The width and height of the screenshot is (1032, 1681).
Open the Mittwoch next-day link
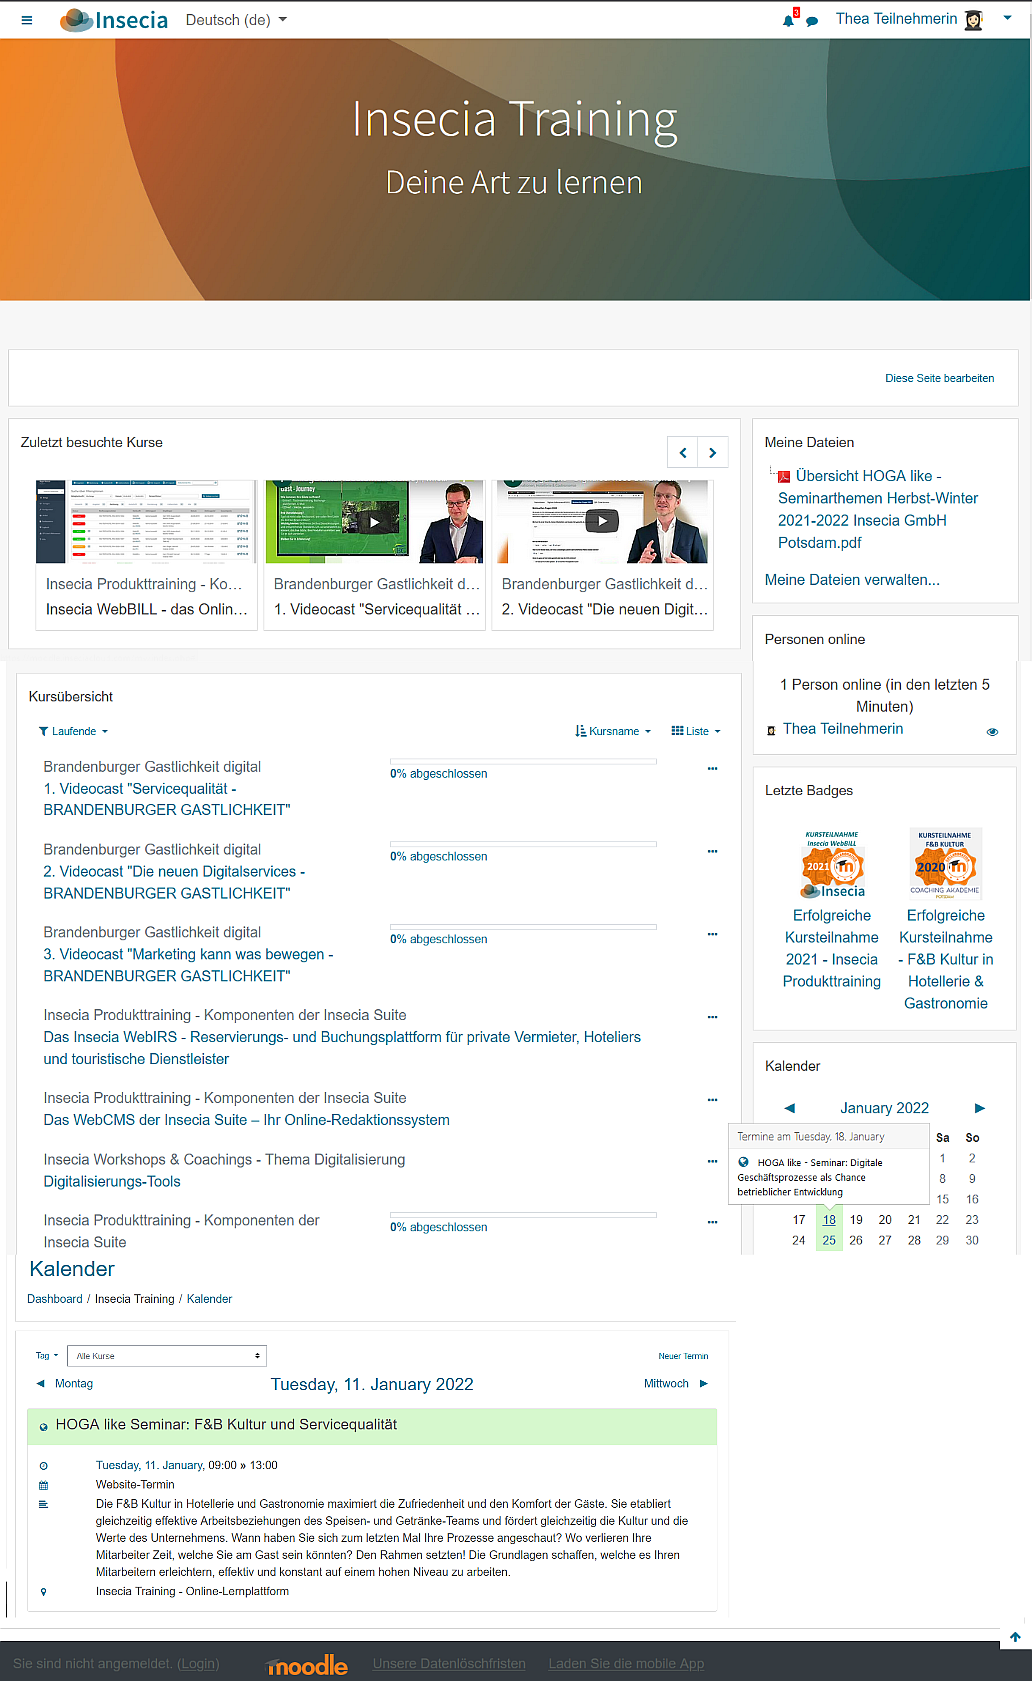click(x=666, y=1384)
